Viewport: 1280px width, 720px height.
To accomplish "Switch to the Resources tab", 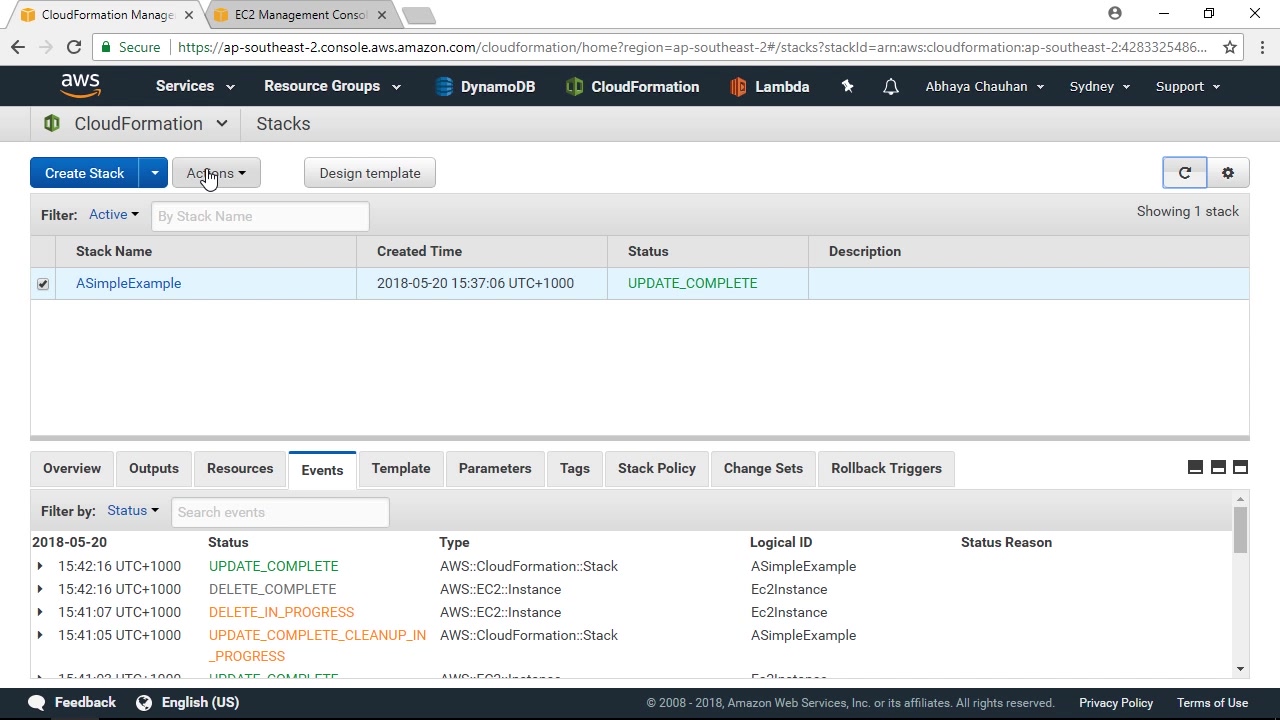I will pyautogui.click(x=240, y=468).
